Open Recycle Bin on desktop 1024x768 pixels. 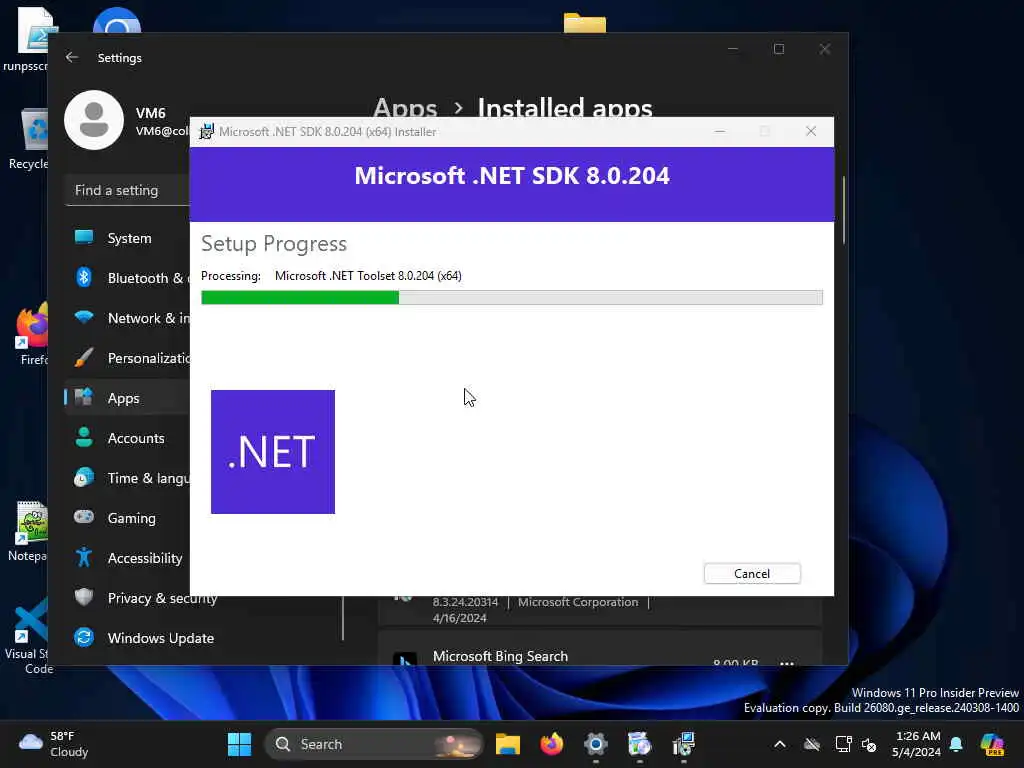pyautogui.click(x=31, y=138)
